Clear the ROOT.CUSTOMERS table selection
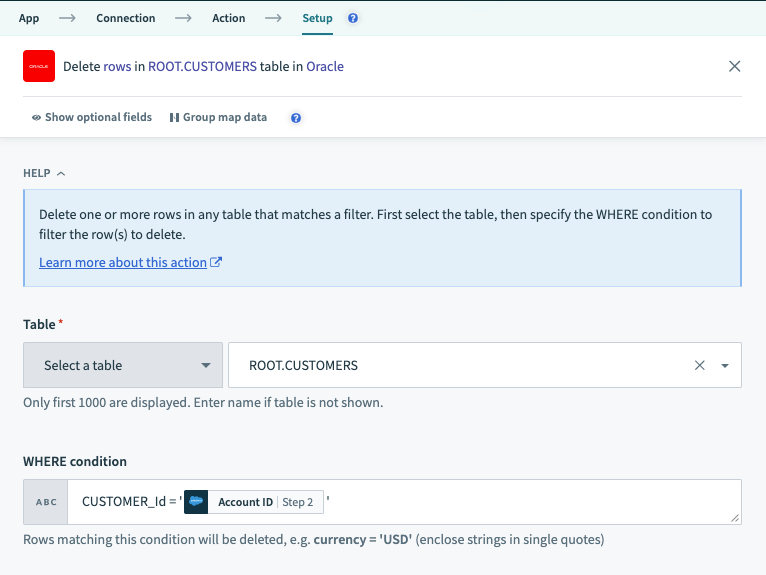 (700, 366)
